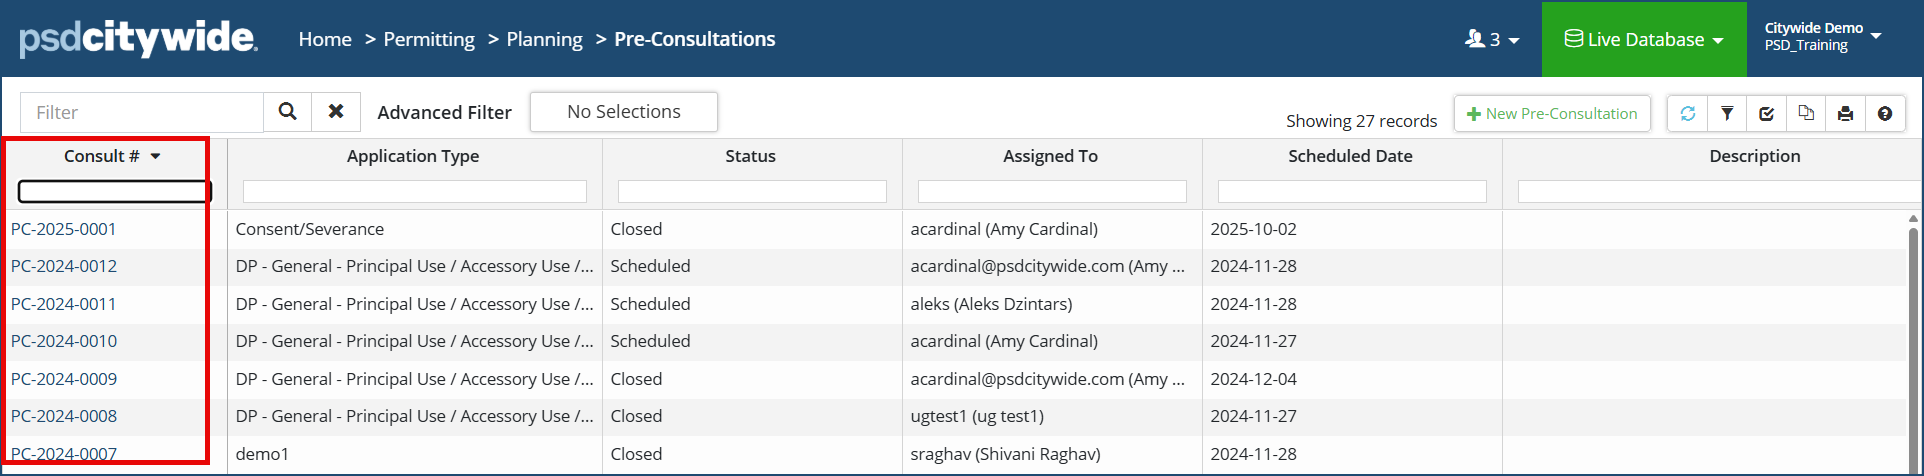Click the Status column filter field

pyautogui.click(x=752, y=191)
